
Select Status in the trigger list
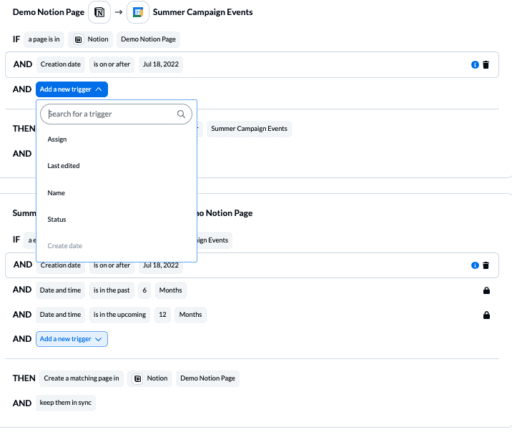point(57,219)
